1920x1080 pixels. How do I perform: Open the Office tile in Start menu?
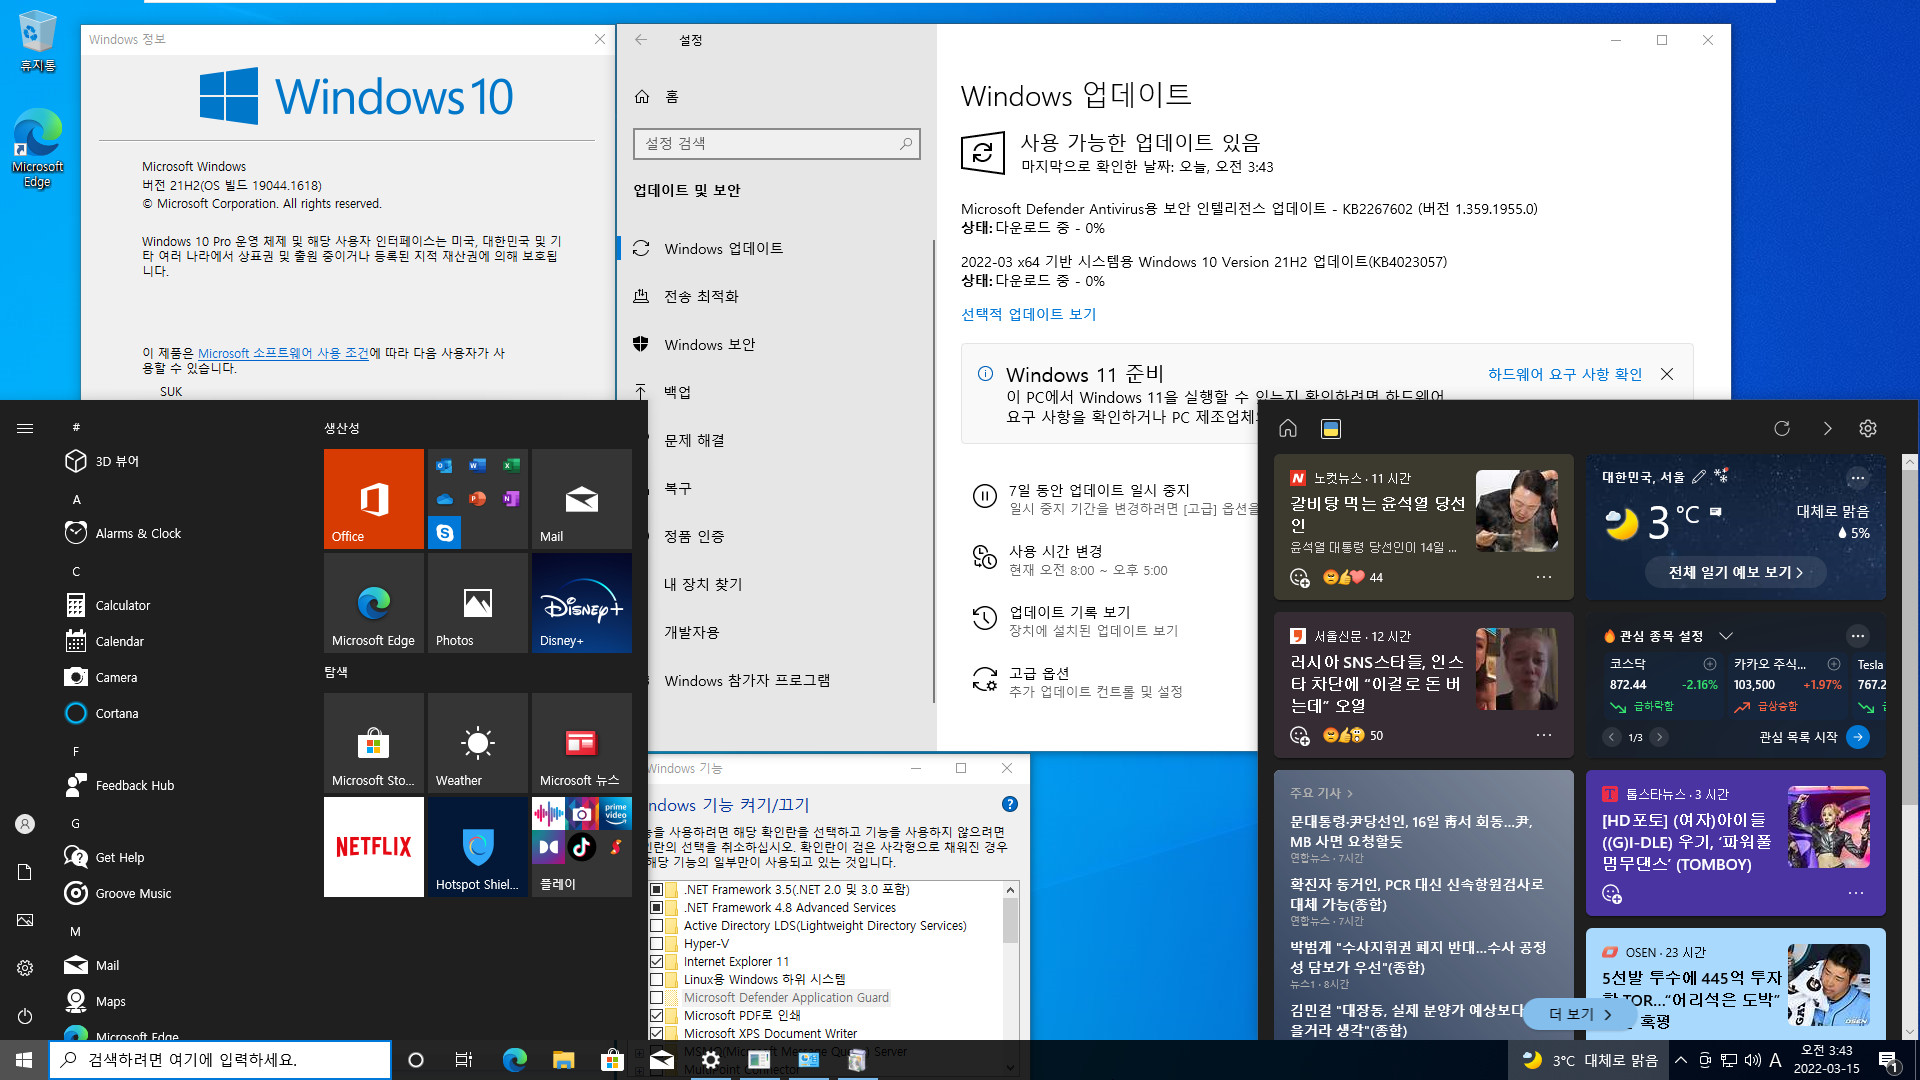click(x=373, y=498)
